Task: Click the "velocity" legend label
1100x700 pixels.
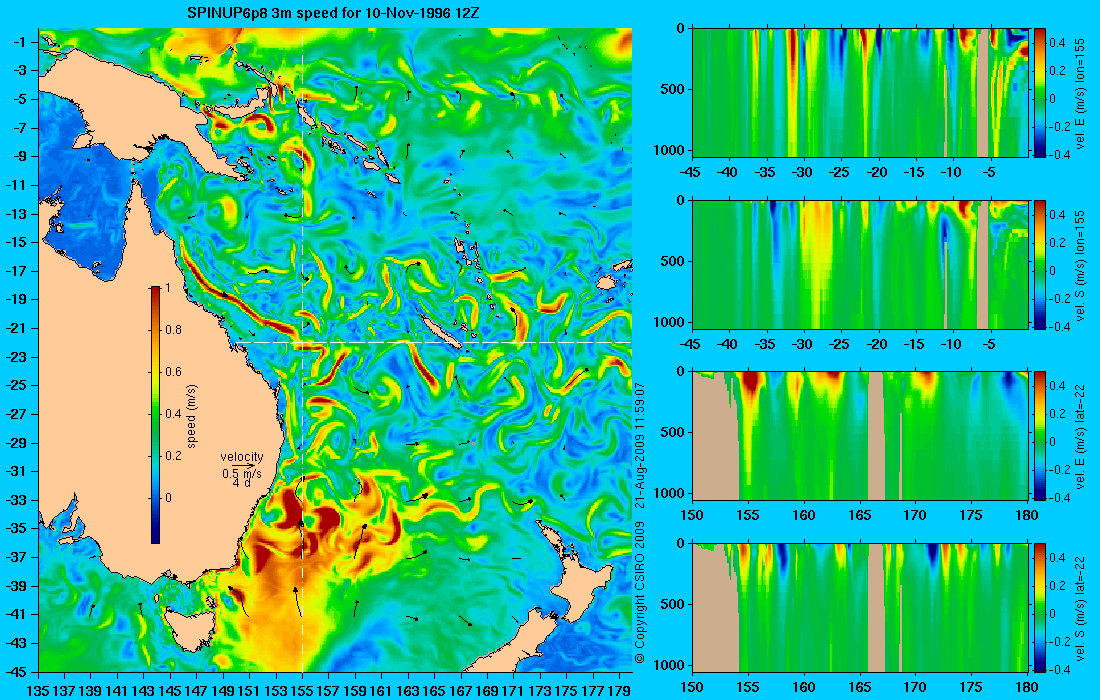Action: [x=241, y=457]
